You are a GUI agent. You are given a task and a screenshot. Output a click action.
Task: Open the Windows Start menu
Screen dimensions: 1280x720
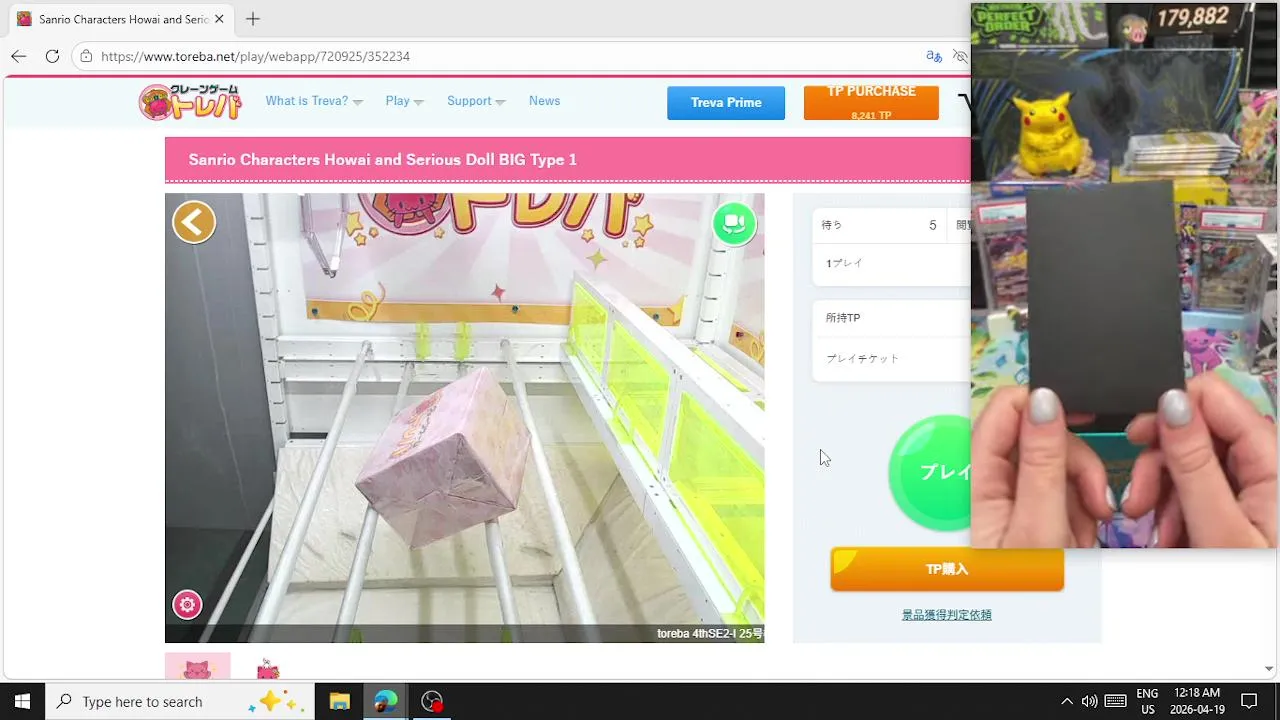coord(22,701)
